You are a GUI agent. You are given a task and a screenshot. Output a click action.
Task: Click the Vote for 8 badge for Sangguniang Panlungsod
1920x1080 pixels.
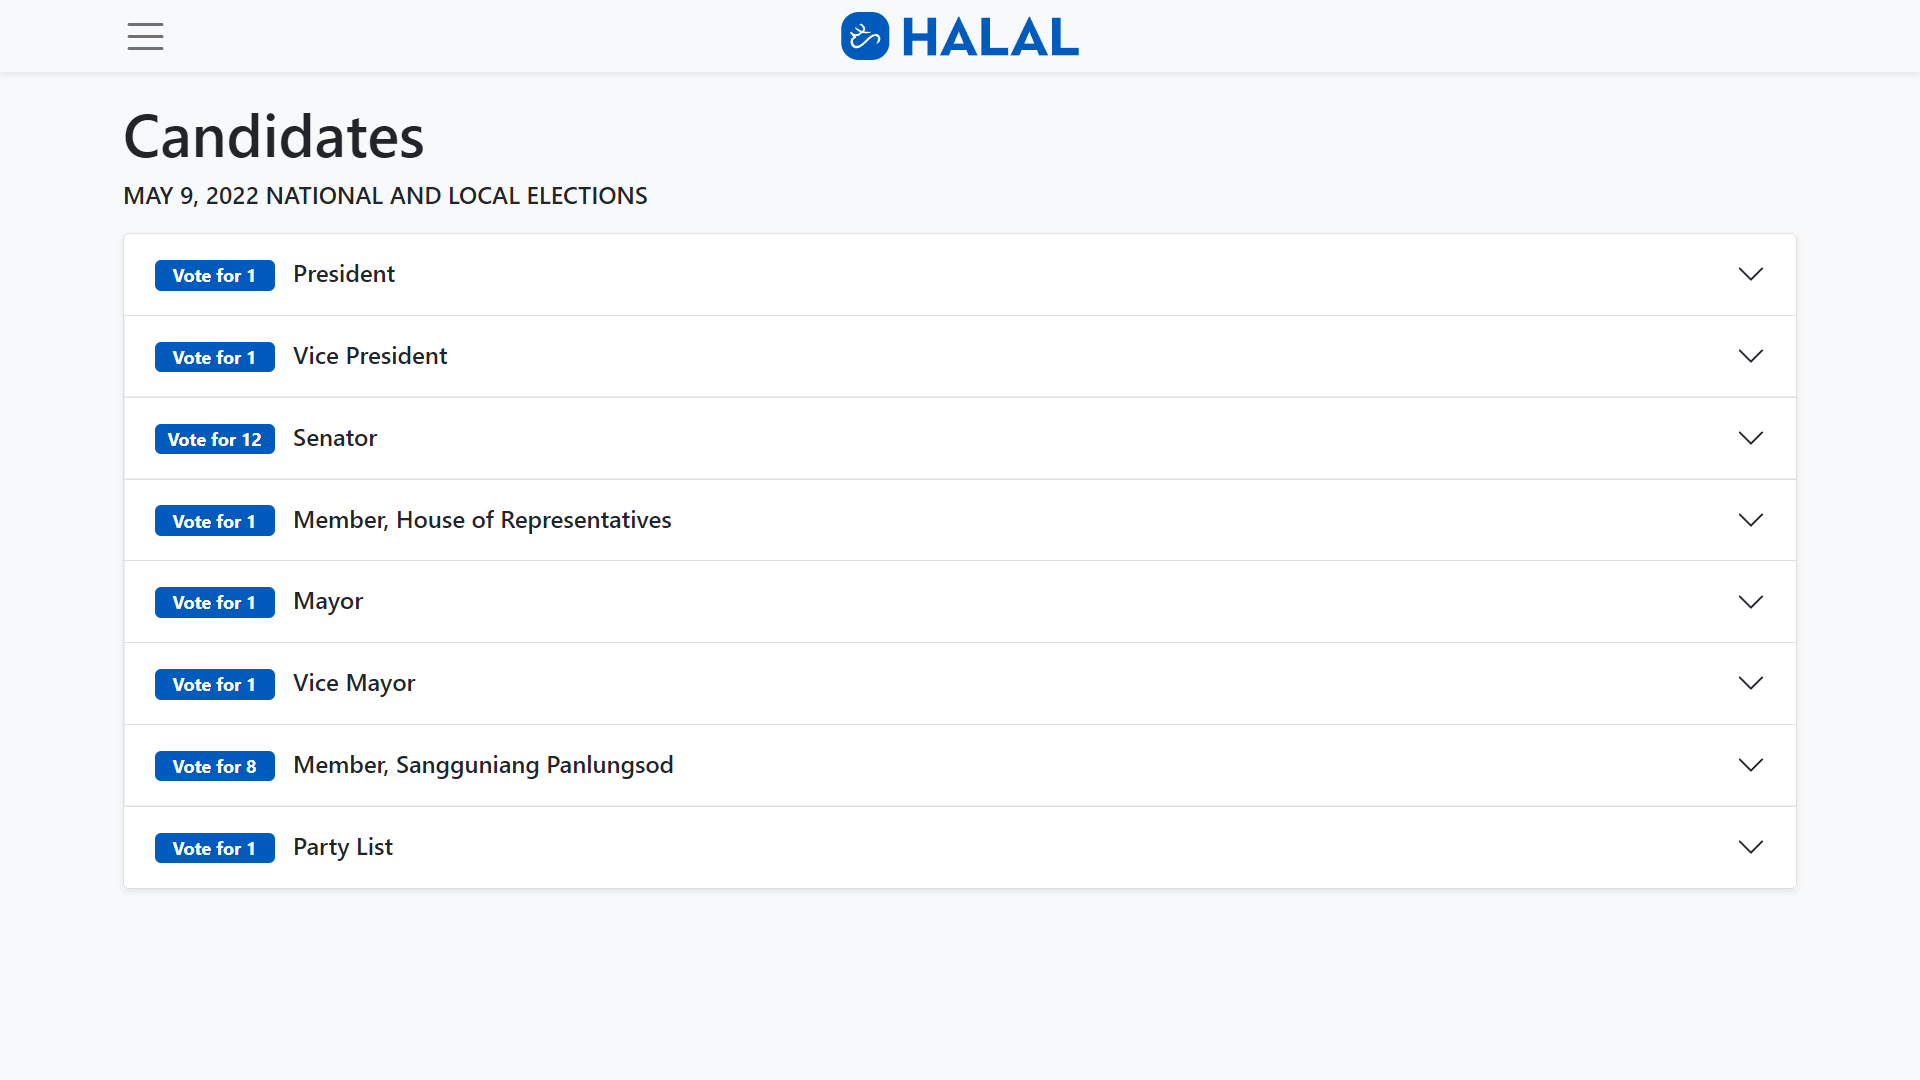214,766
